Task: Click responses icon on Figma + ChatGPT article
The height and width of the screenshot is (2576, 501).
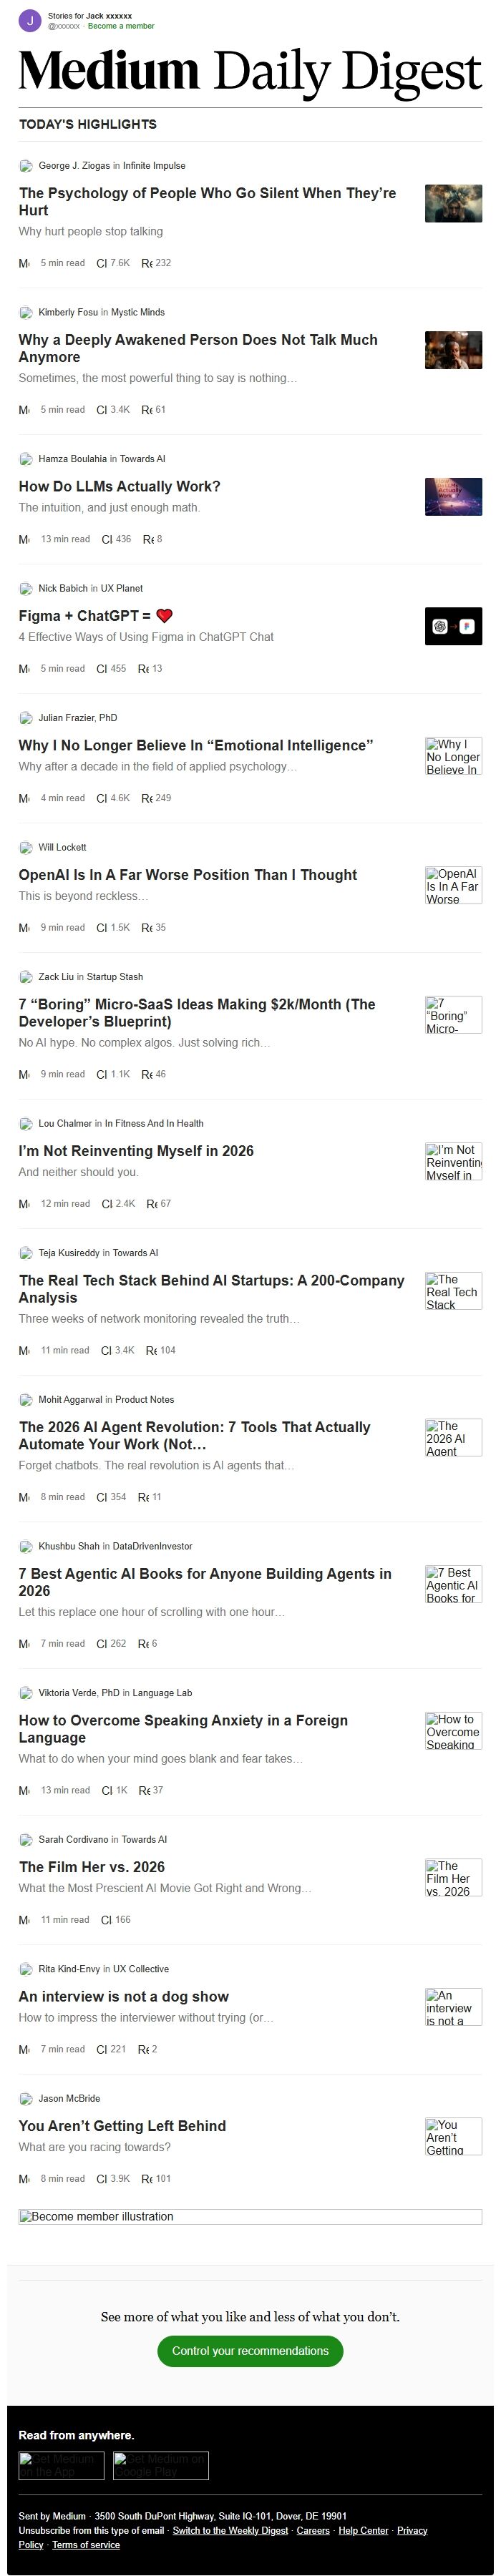Action: (144, 669)
